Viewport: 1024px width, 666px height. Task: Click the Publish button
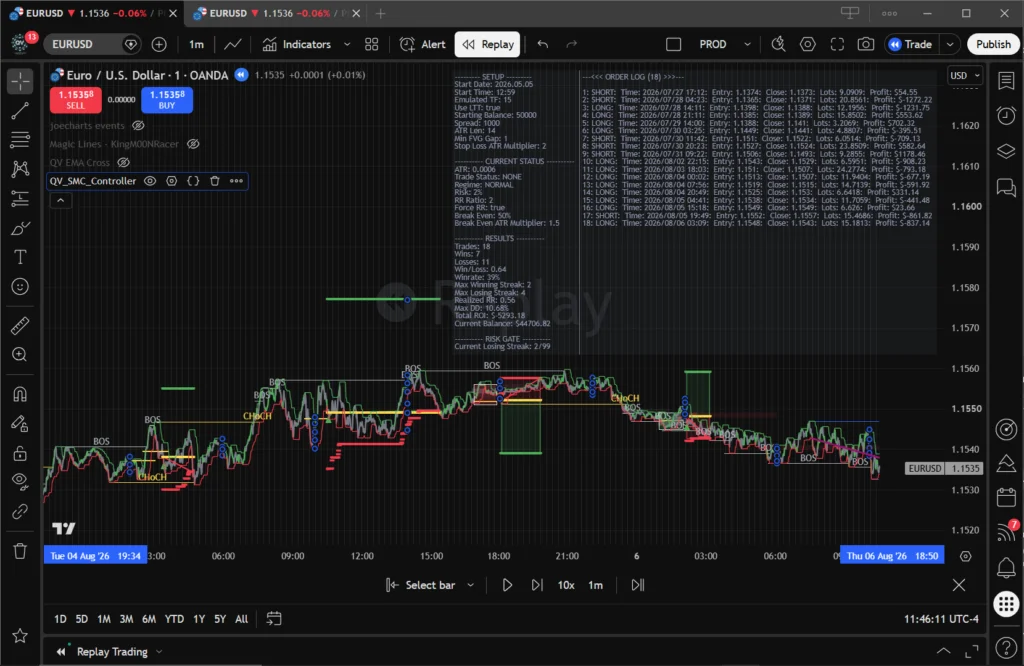point(993,44)
